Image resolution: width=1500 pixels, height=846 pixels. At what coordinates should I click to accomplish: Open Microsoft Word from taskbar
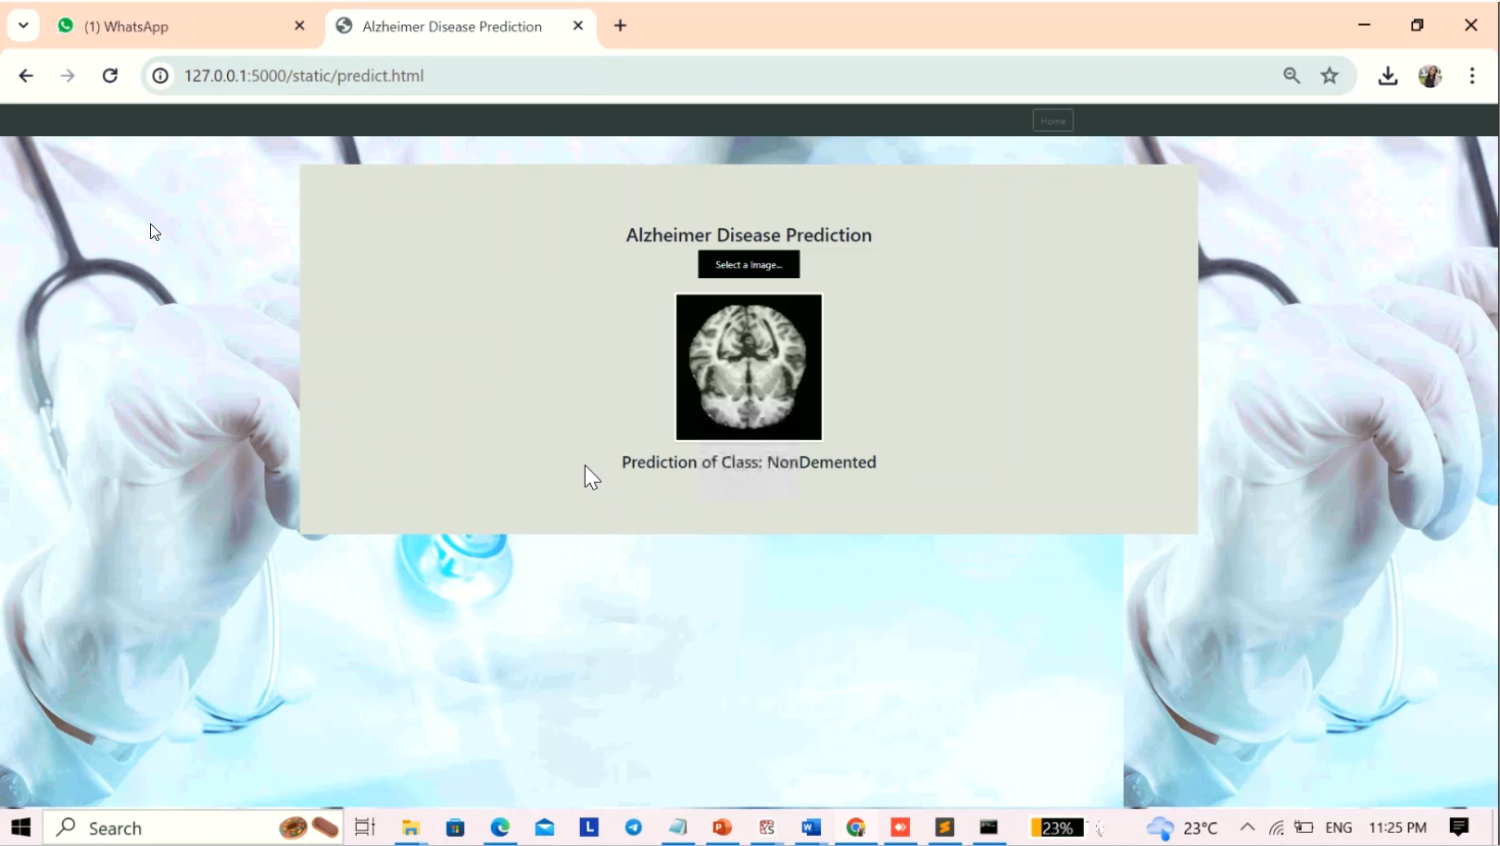tap(811, 828)
